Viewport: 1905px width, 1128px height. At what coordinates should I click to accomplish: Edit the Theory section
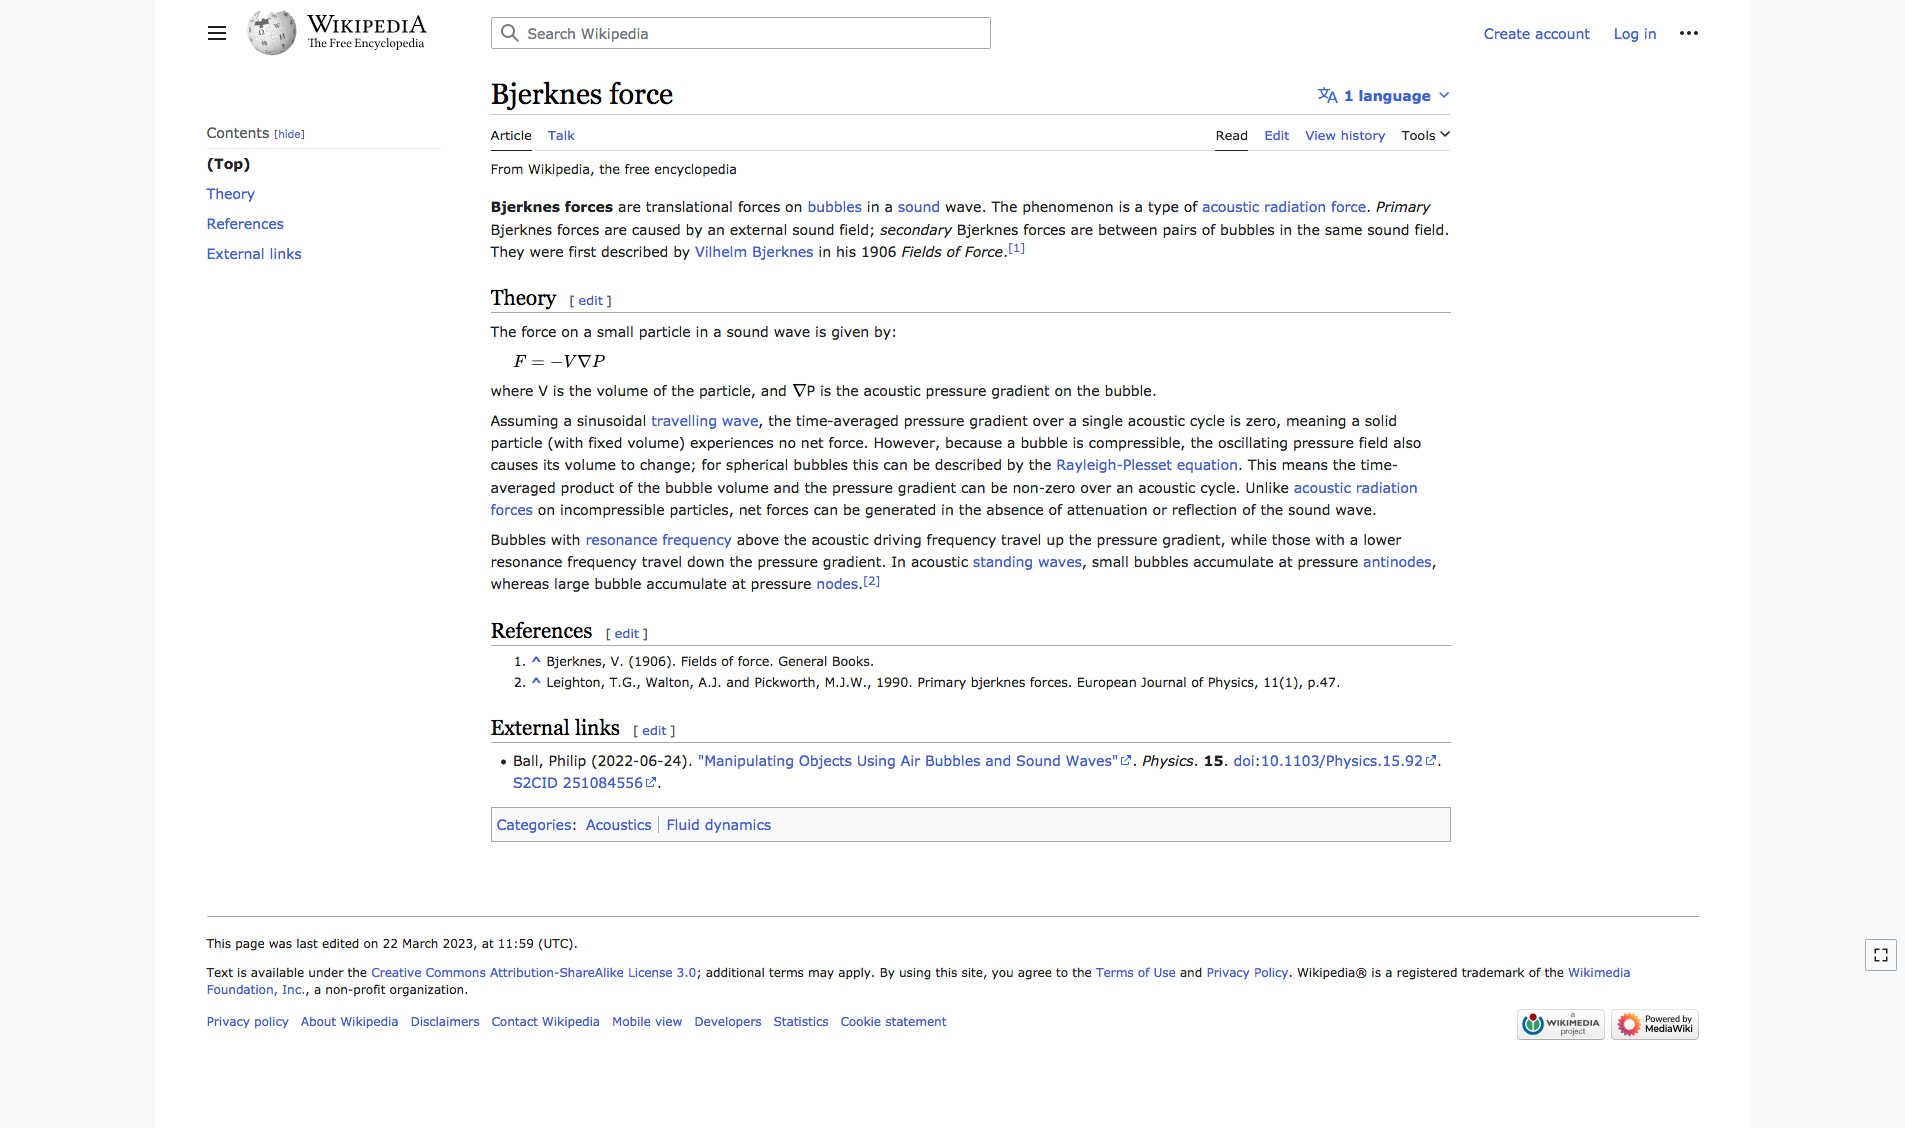[590, 301]
